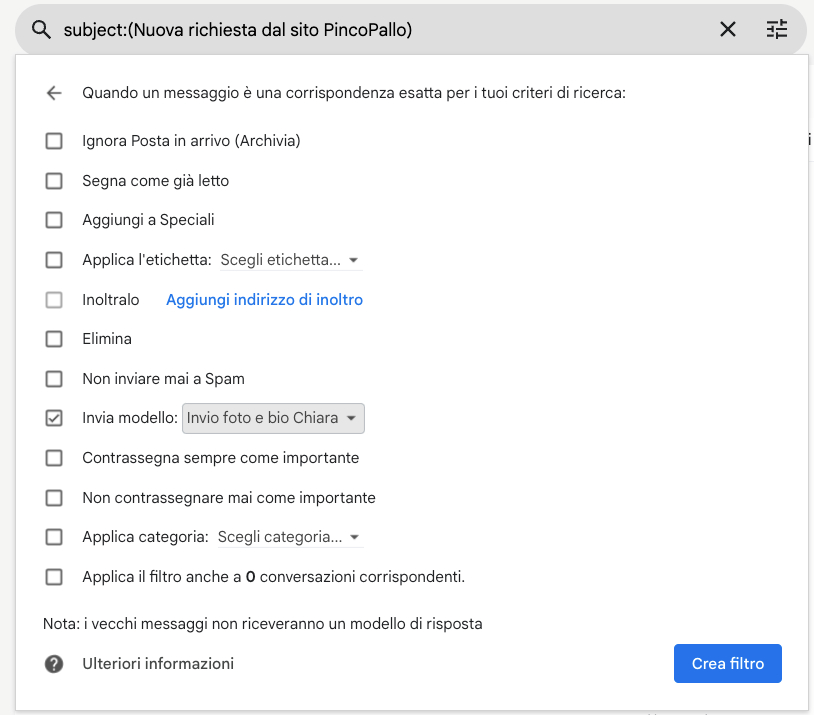Image resolution: width=814 pixels, height=715 pixels.
Task: Click the search magnifier icon
Action: (x=41, y=30)
